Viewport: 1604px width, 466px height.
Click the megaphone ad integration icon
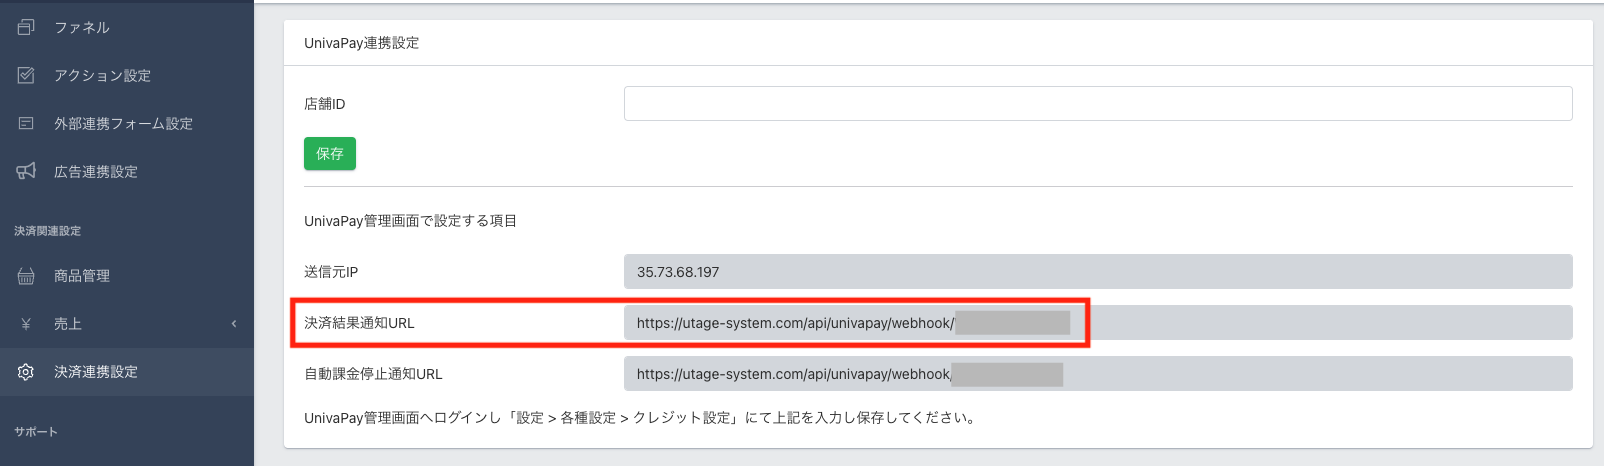point(26,171)
